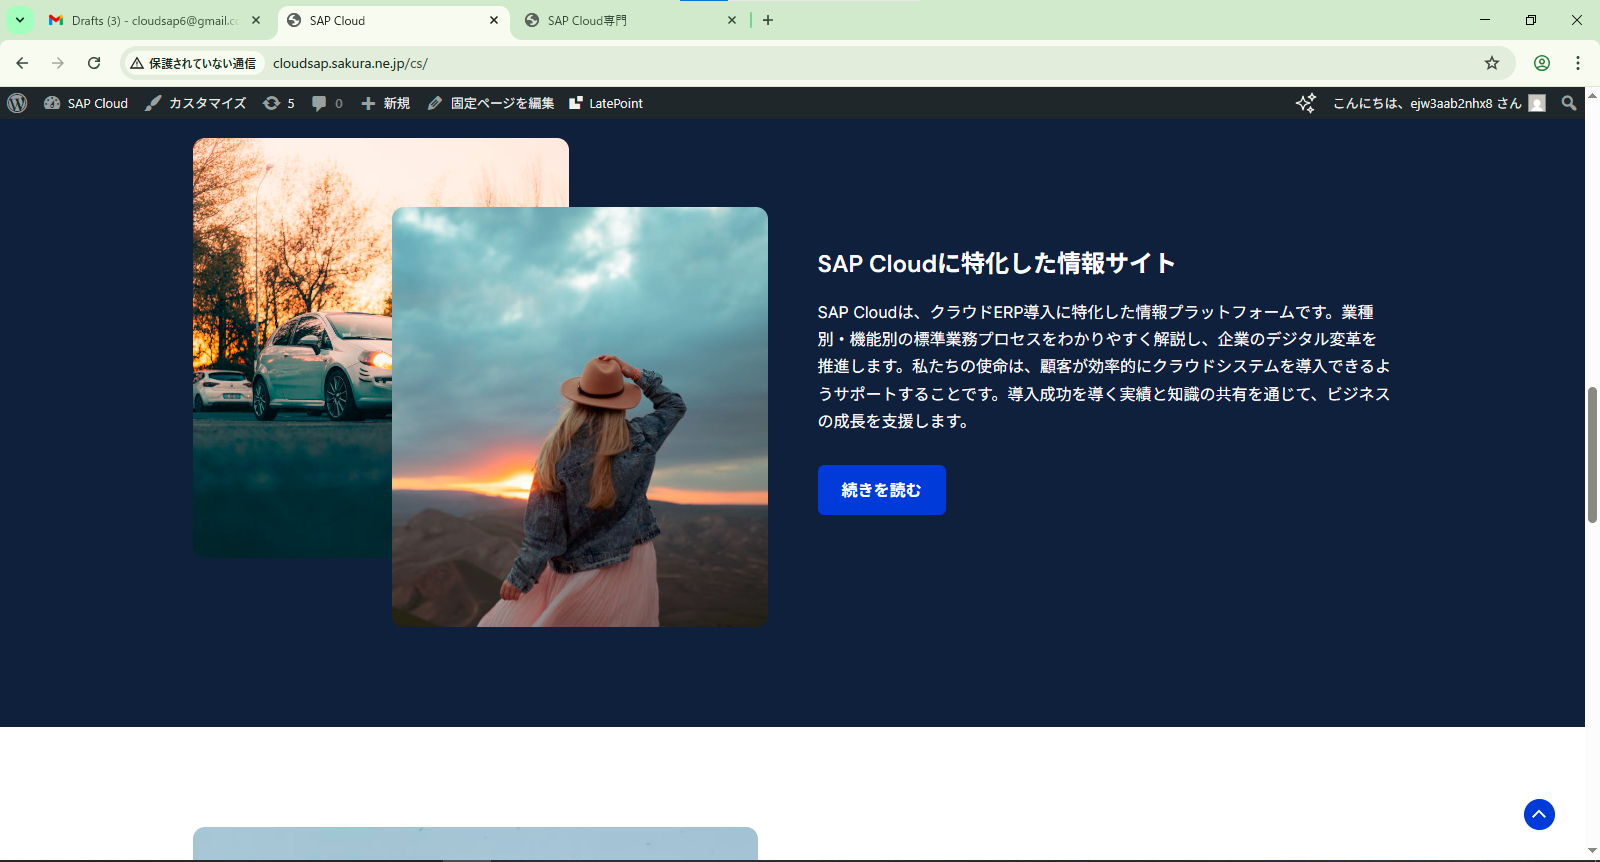Screen dimensions: 1600x862
Task: Open the tab search dropdown
Action: coord(20,20)
